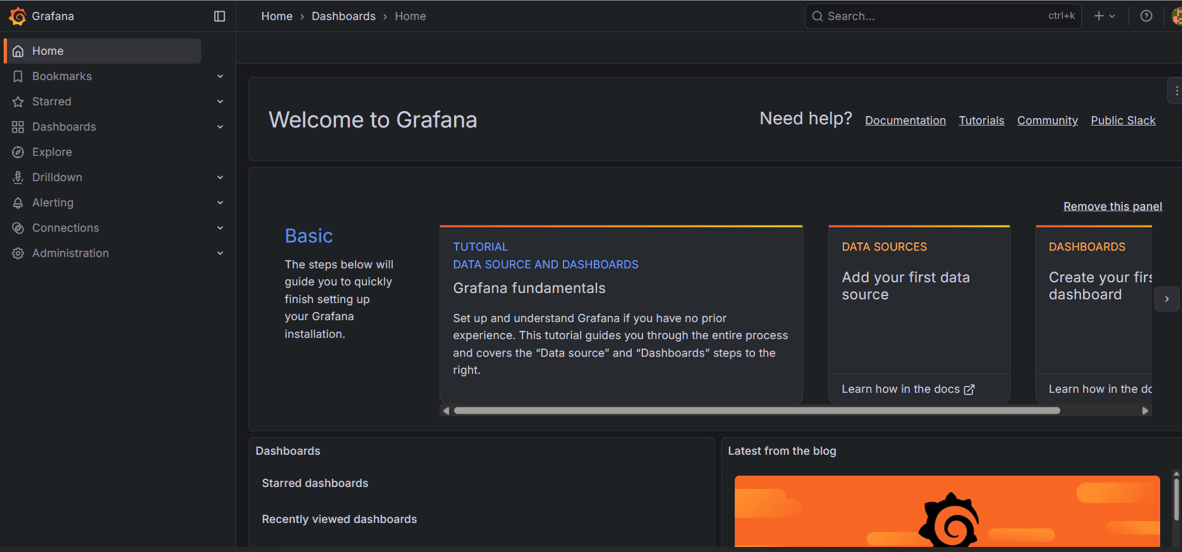Click the user profile avatar icon

[1176, 16]
